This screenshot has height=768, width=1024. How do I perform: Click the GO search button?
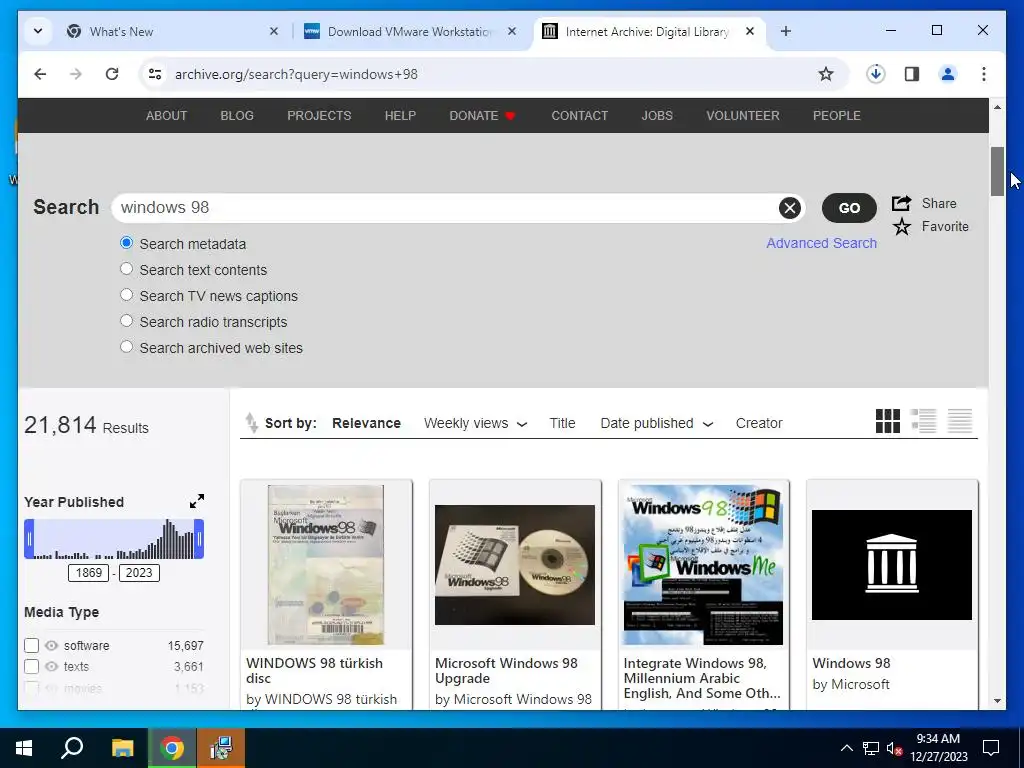(x=849, y=208)
